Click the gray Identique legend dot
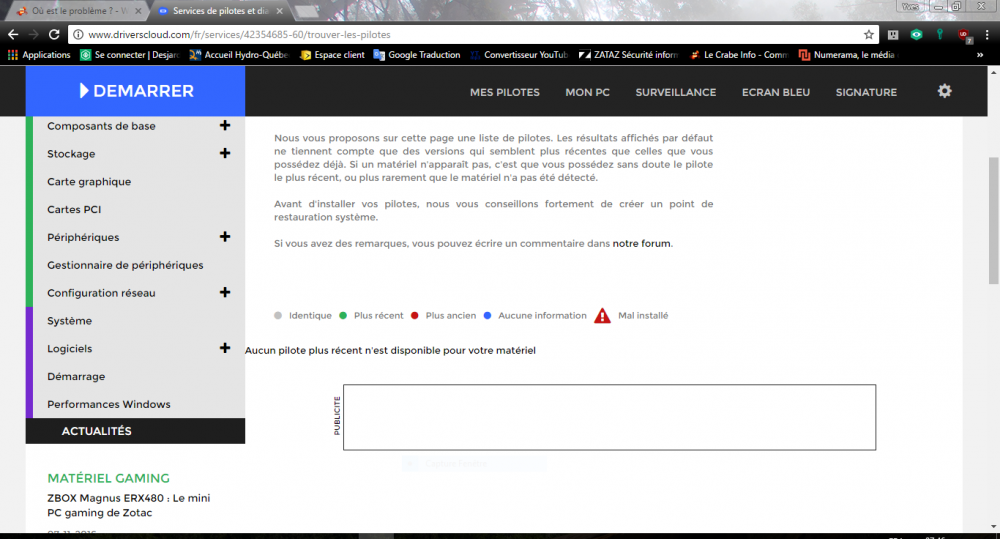The height and width of the screenshot is (539, 1000). (277, 316)
